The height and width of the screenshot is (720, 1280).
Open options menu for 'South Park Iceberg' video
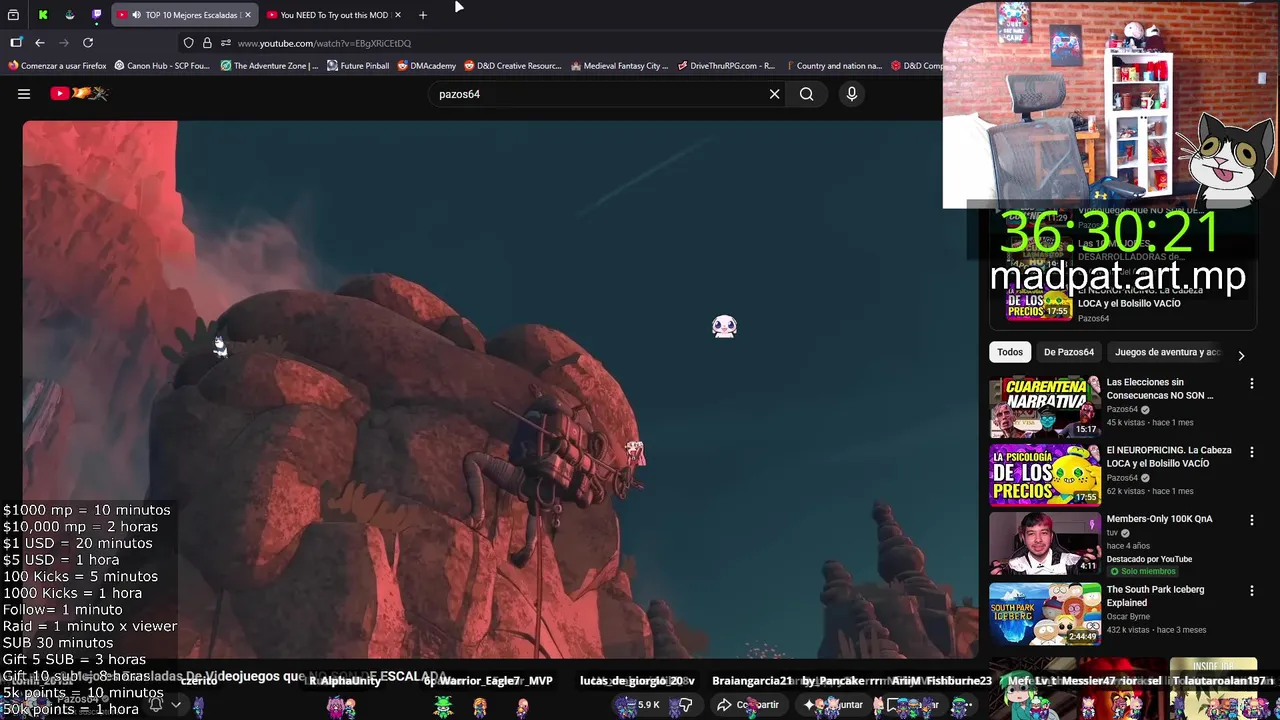click(1251, 591)
